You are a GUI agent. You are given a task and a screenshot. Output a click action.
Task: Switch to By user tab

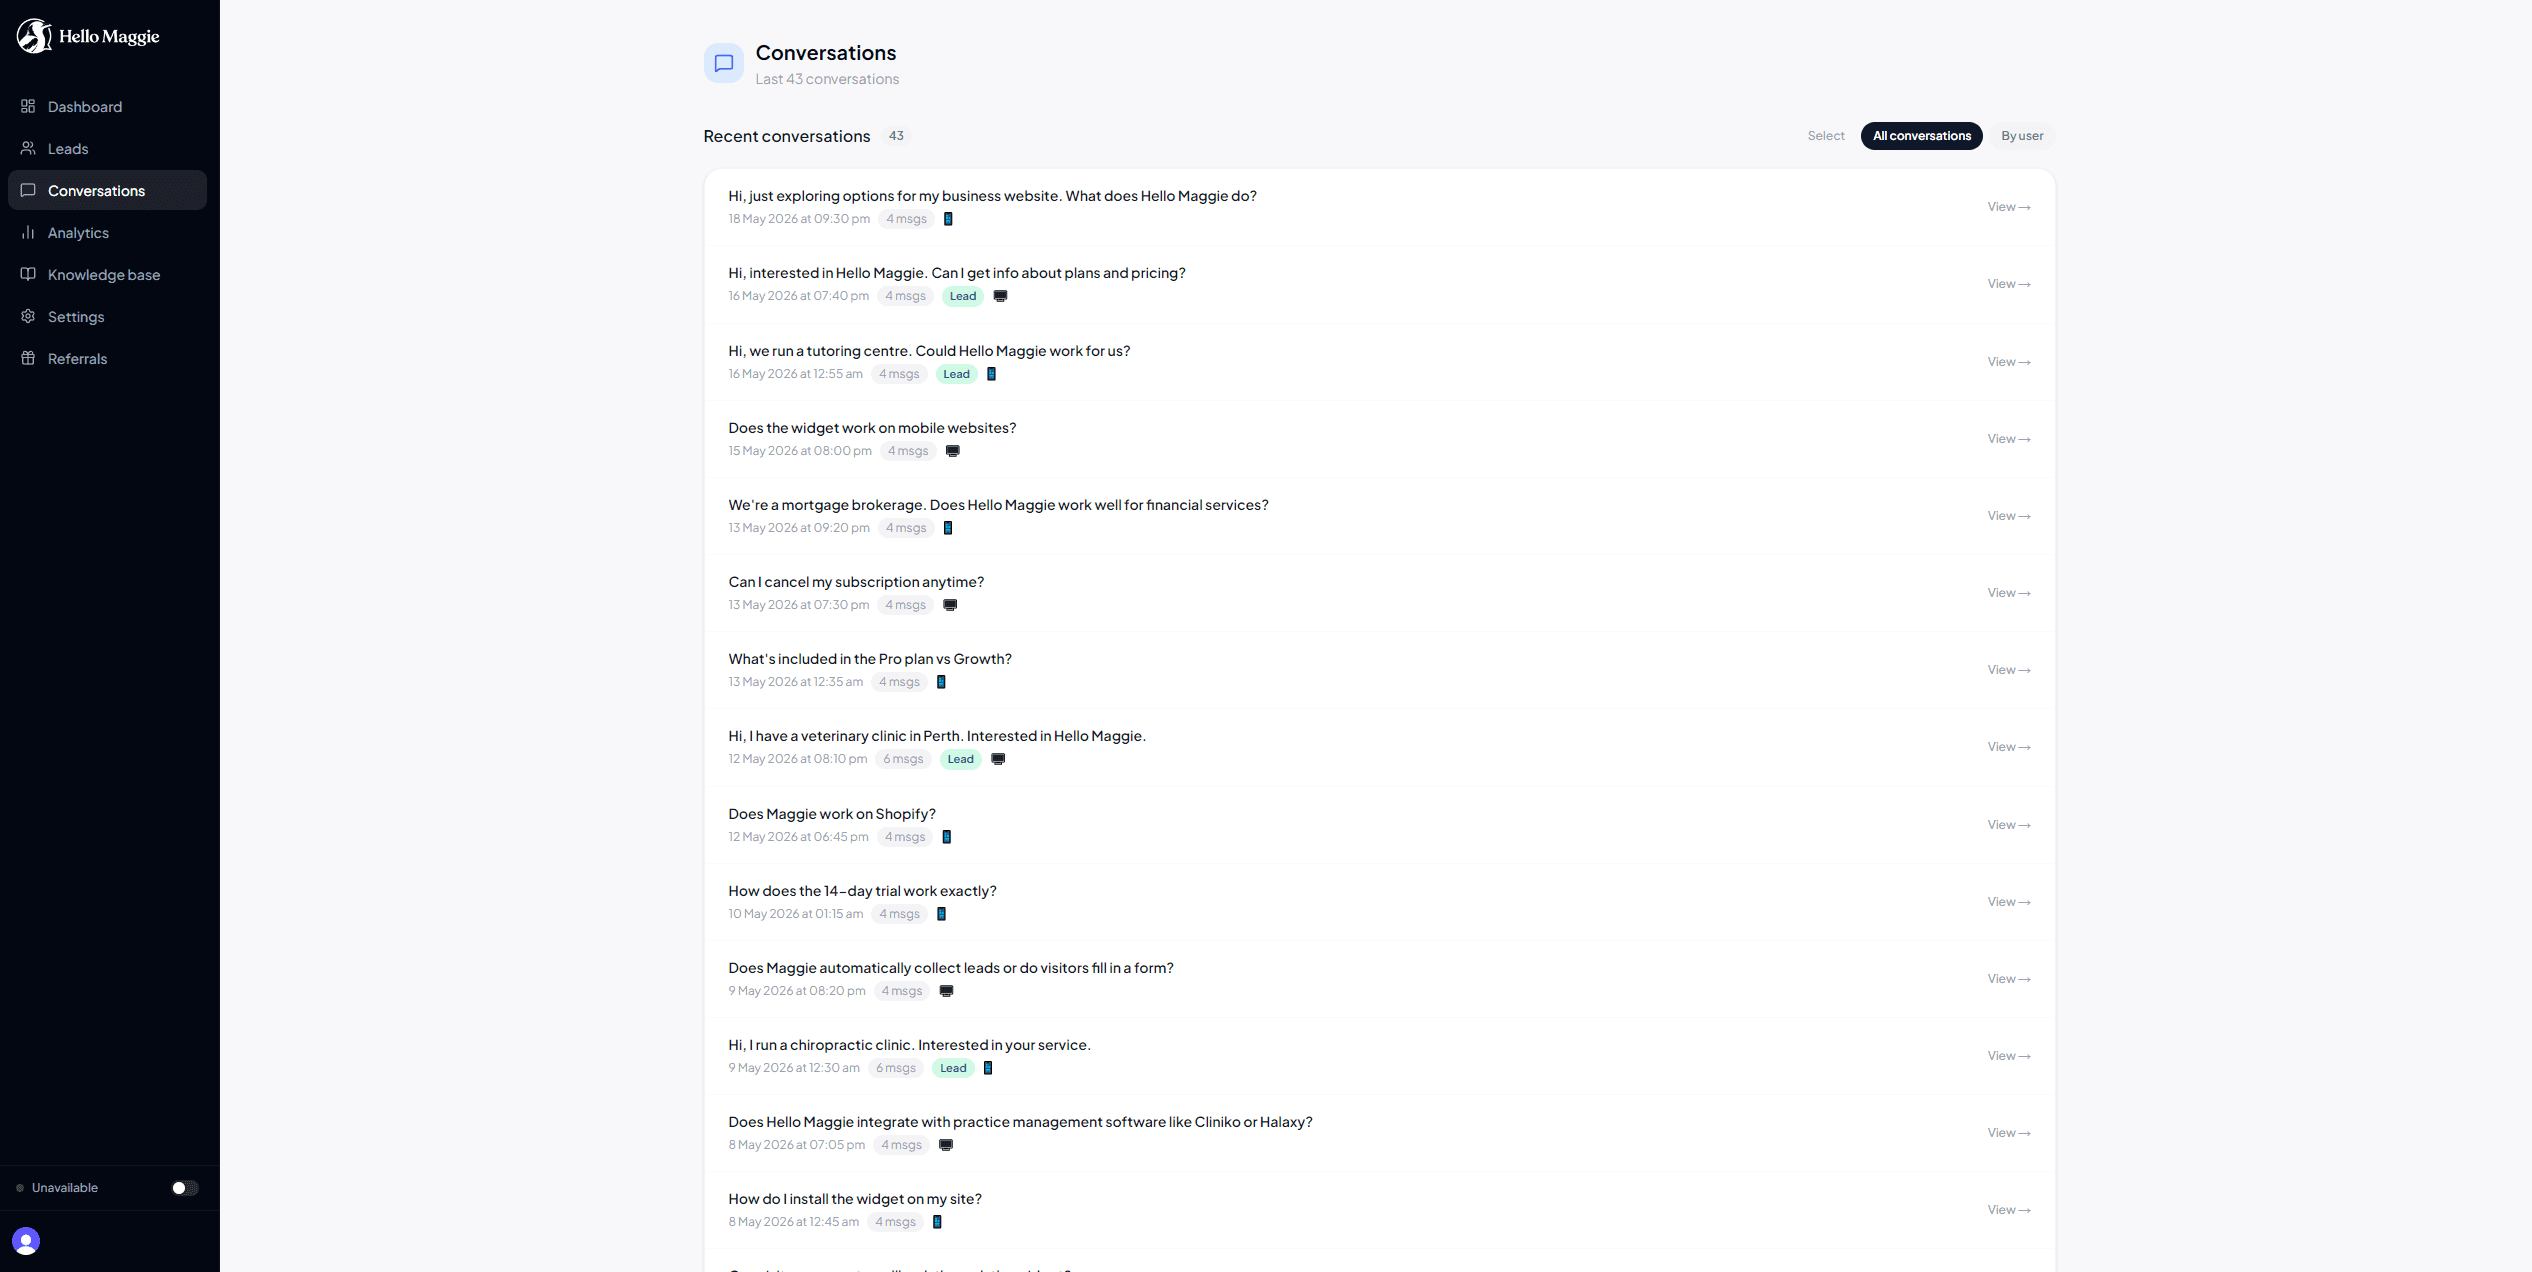(2022, 136)
